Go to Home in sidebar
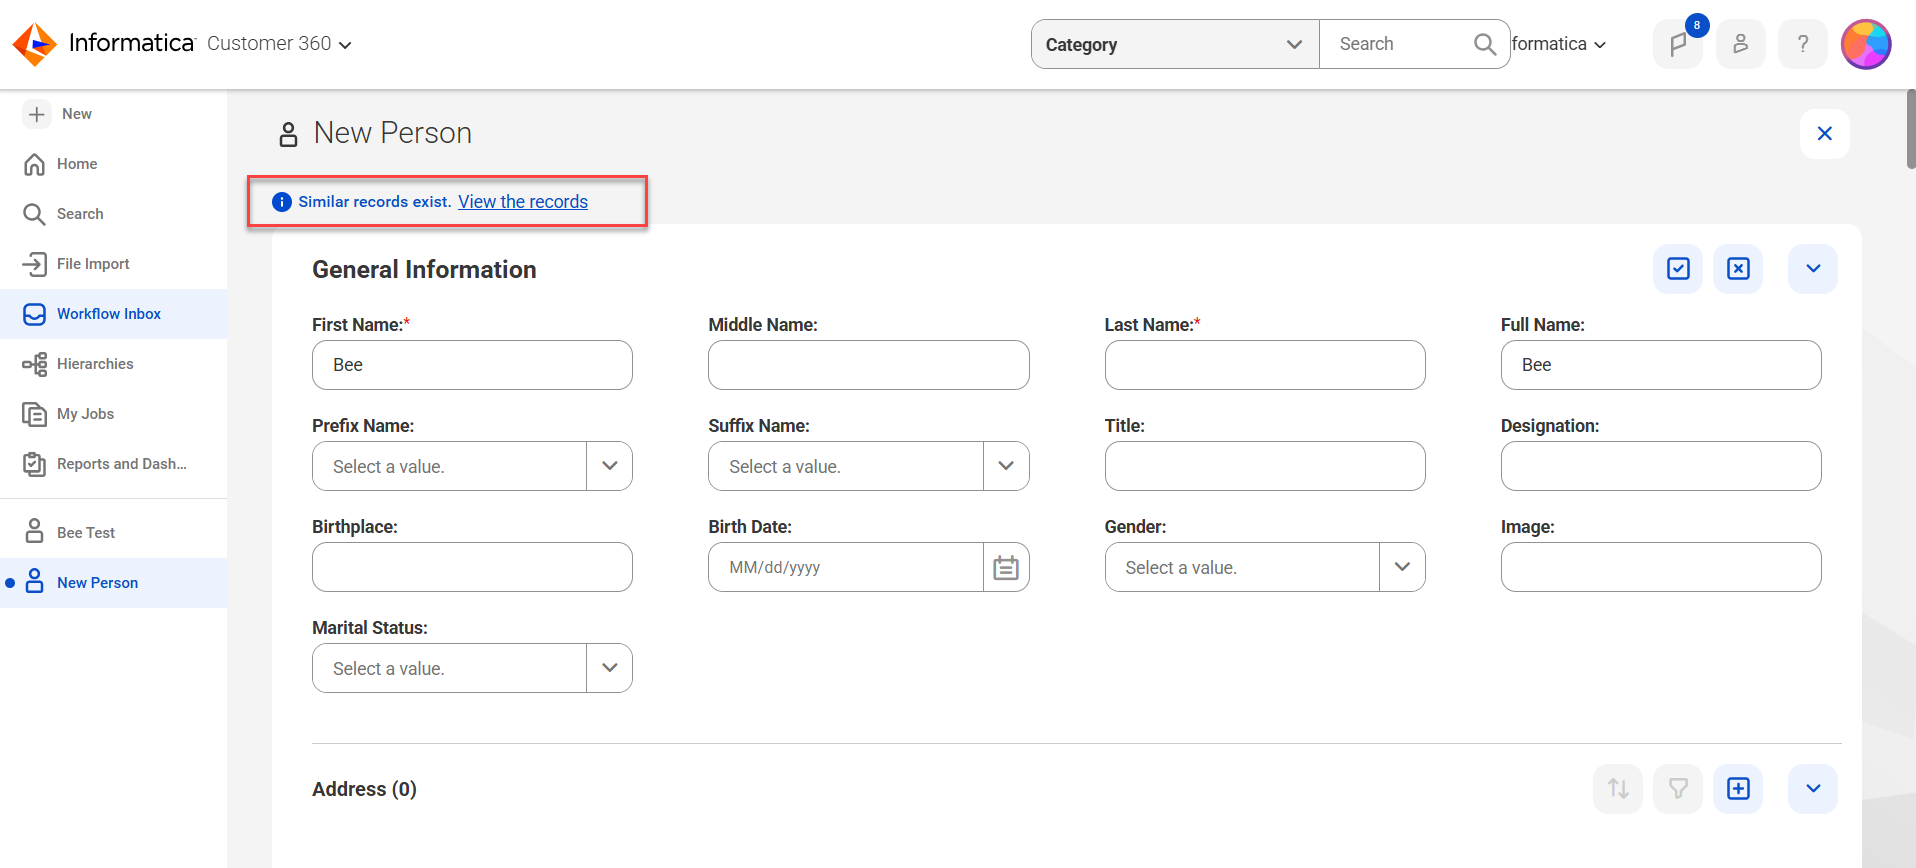Viewport: 1916px width, 868px height. 113,164
